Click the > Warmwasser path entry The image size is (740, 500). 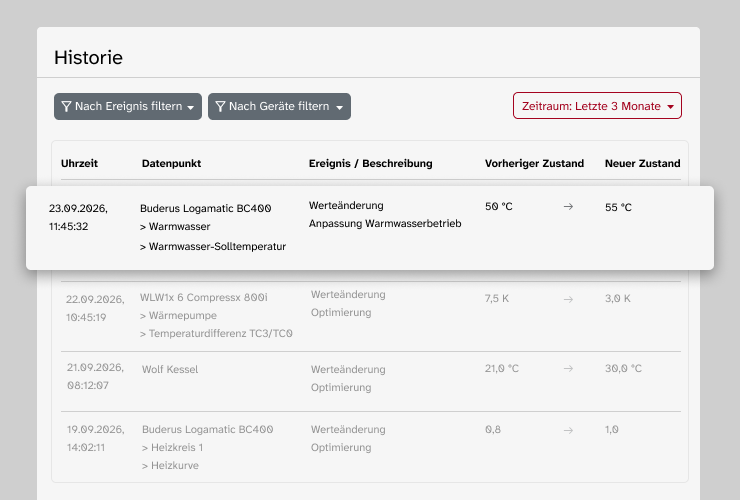pyautogui.click(x=175, y=227)
